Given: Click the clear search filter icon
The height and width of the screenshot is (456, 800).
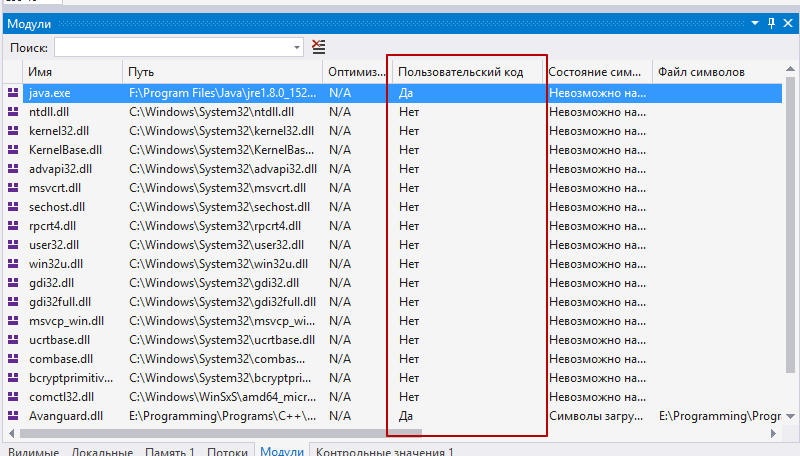Looking at the screenshot, I should point(318,47).
